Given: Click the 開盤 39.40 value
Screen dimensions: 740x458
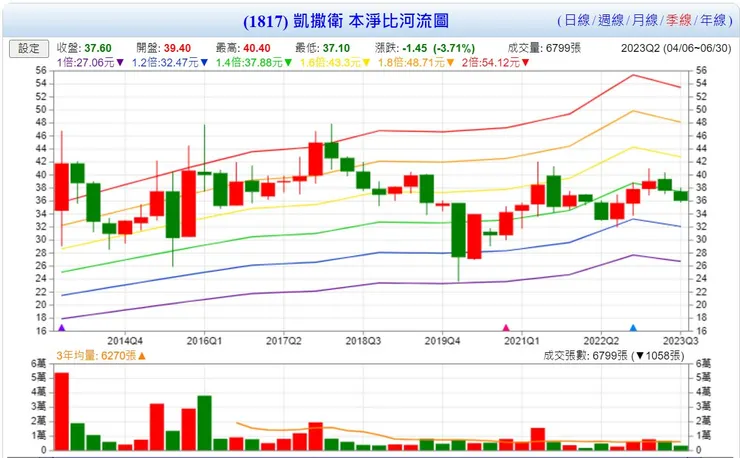Looking at the screenshot, I should coord(177,48).
